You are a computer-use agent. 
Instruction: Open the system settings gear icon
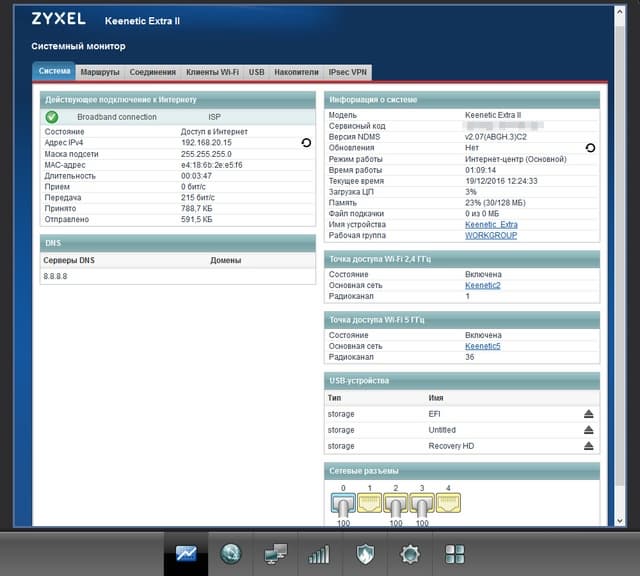pyautogui.click(x=410, y=554)
